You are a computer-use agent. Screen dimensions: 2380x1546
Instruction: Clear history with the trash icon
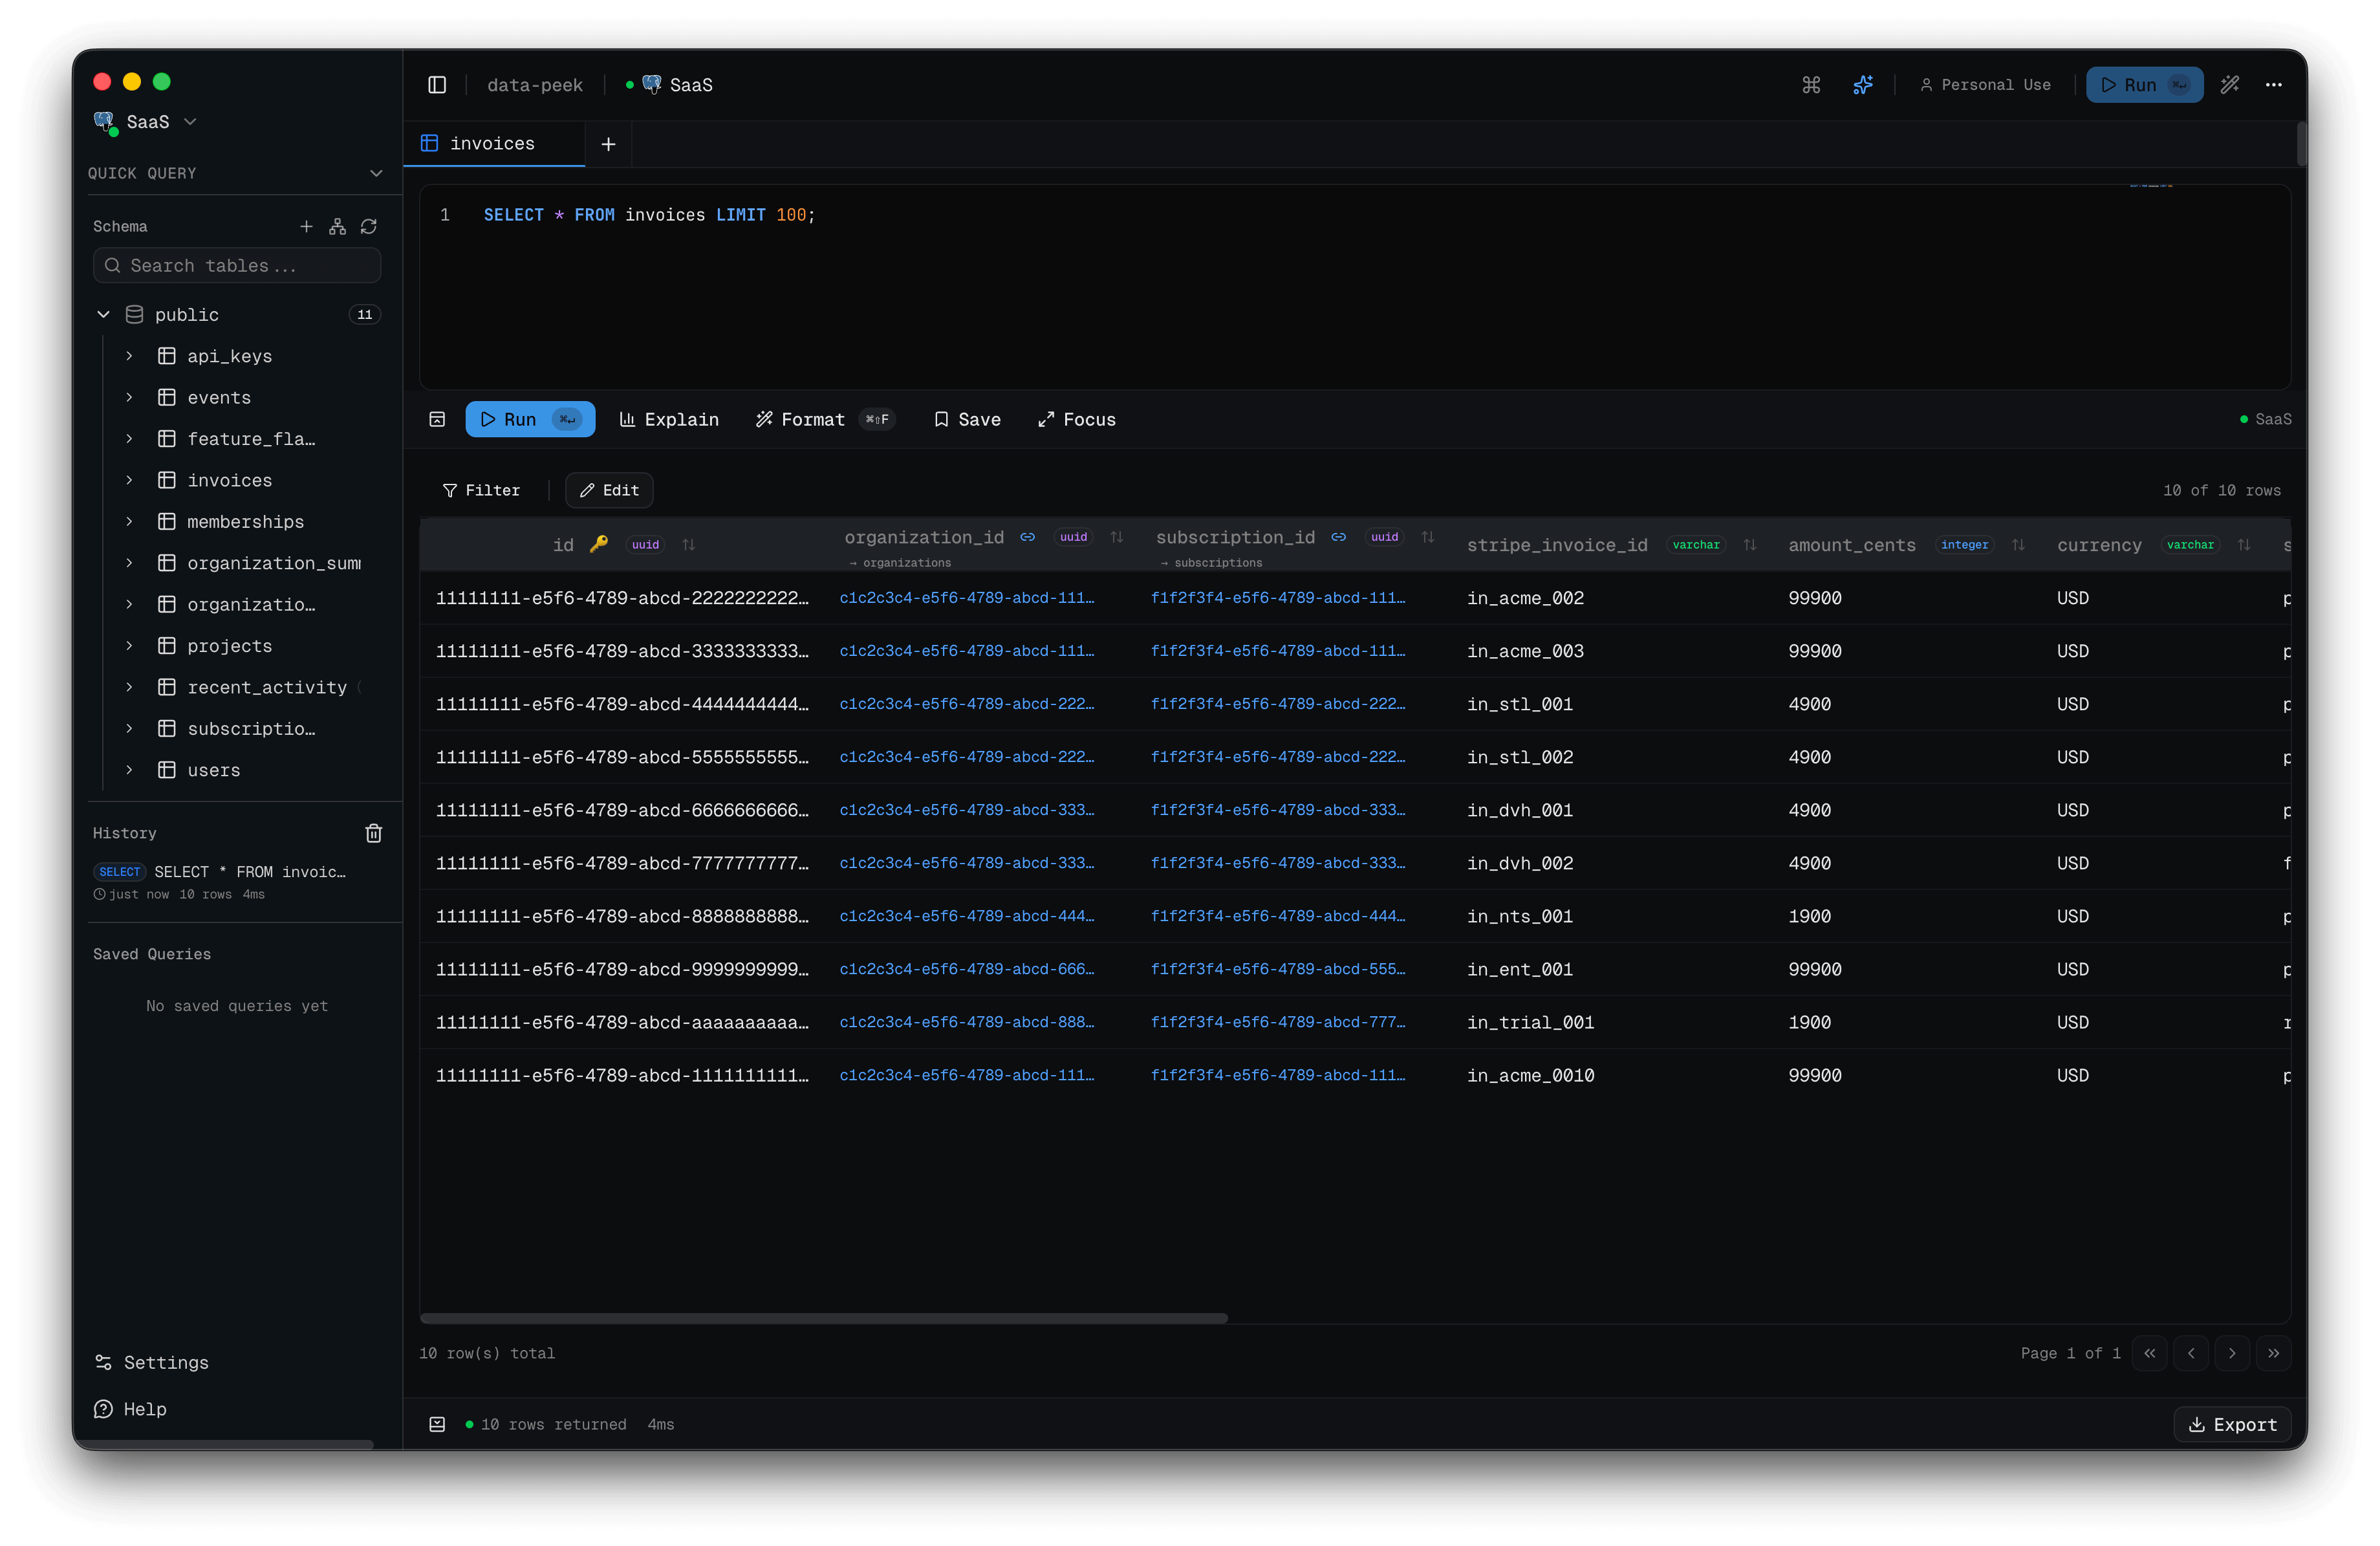[x=374, y=833]
